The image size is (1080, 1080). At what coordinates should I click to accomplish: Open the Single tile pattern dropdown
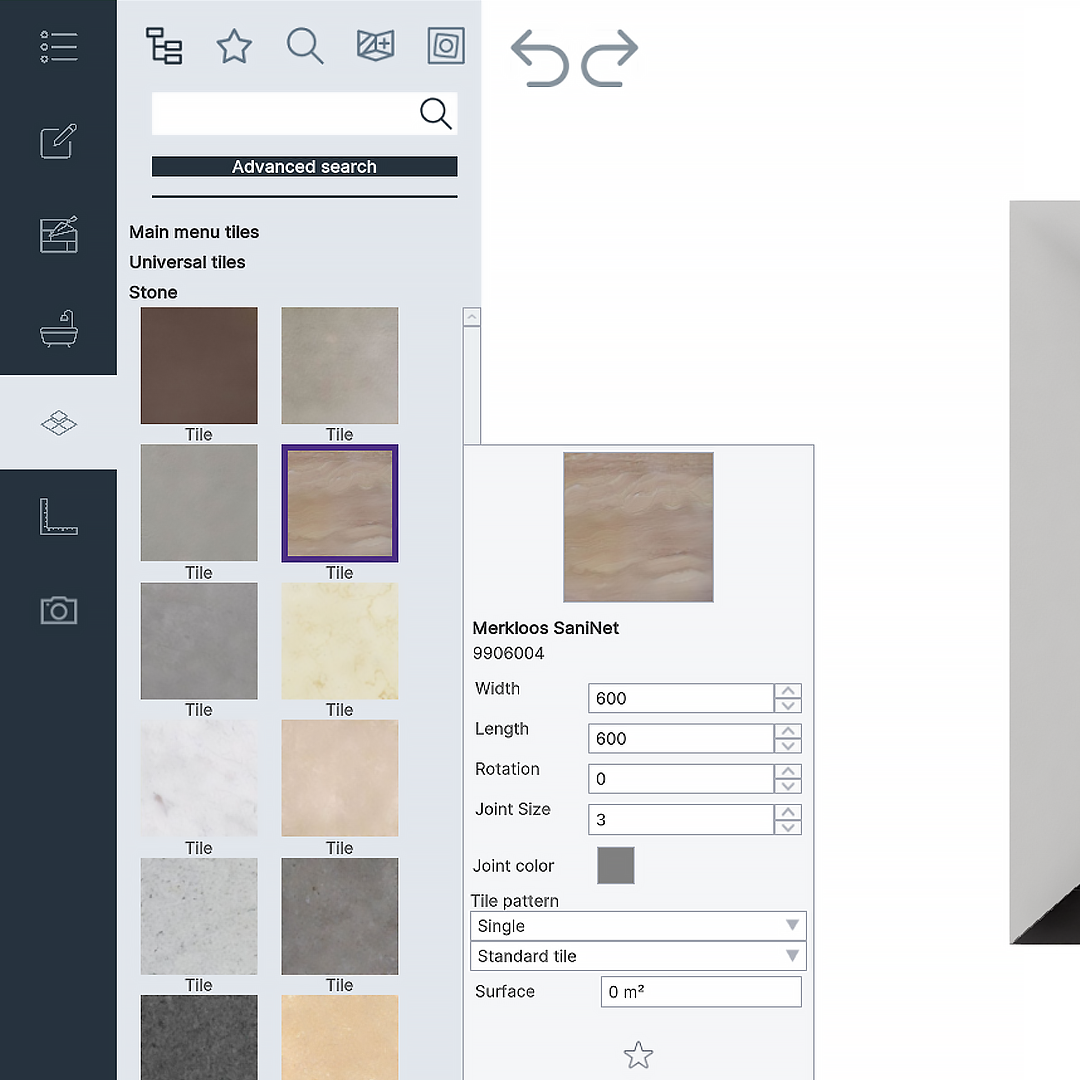click(638, 926)
